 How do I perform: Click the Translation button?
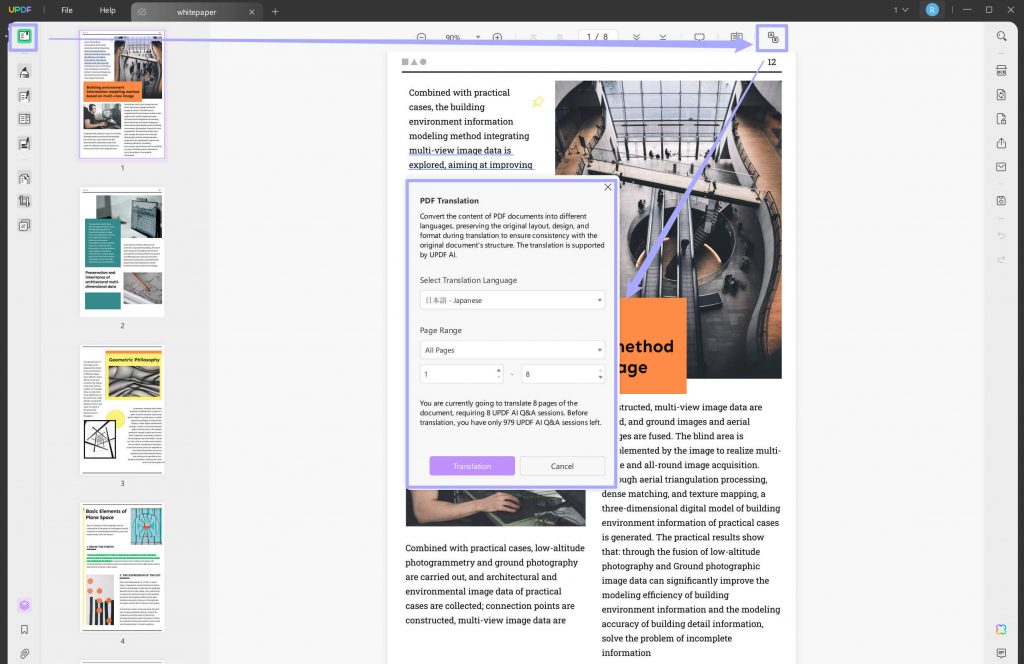pyautogui.click(x=471, y=466)
